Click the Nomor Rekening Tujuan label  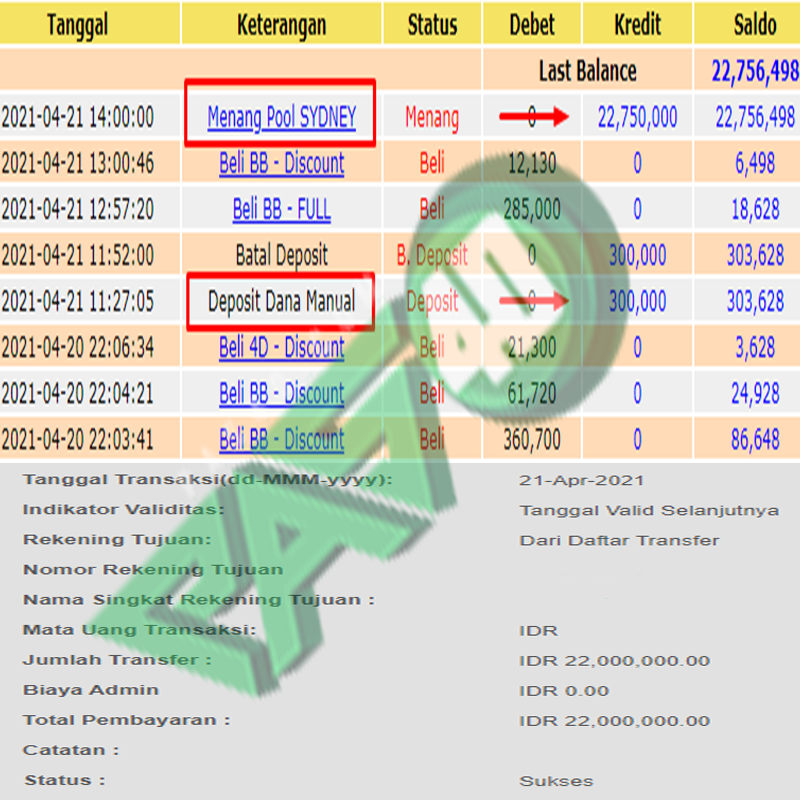[153, 569]
